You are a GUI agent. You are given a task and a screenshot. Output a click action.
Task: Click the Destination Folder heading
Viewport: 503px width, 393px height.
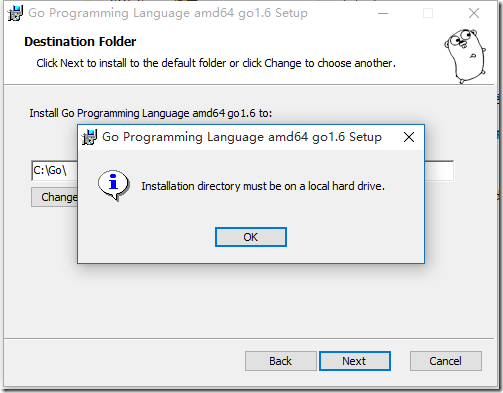(80, 42)
